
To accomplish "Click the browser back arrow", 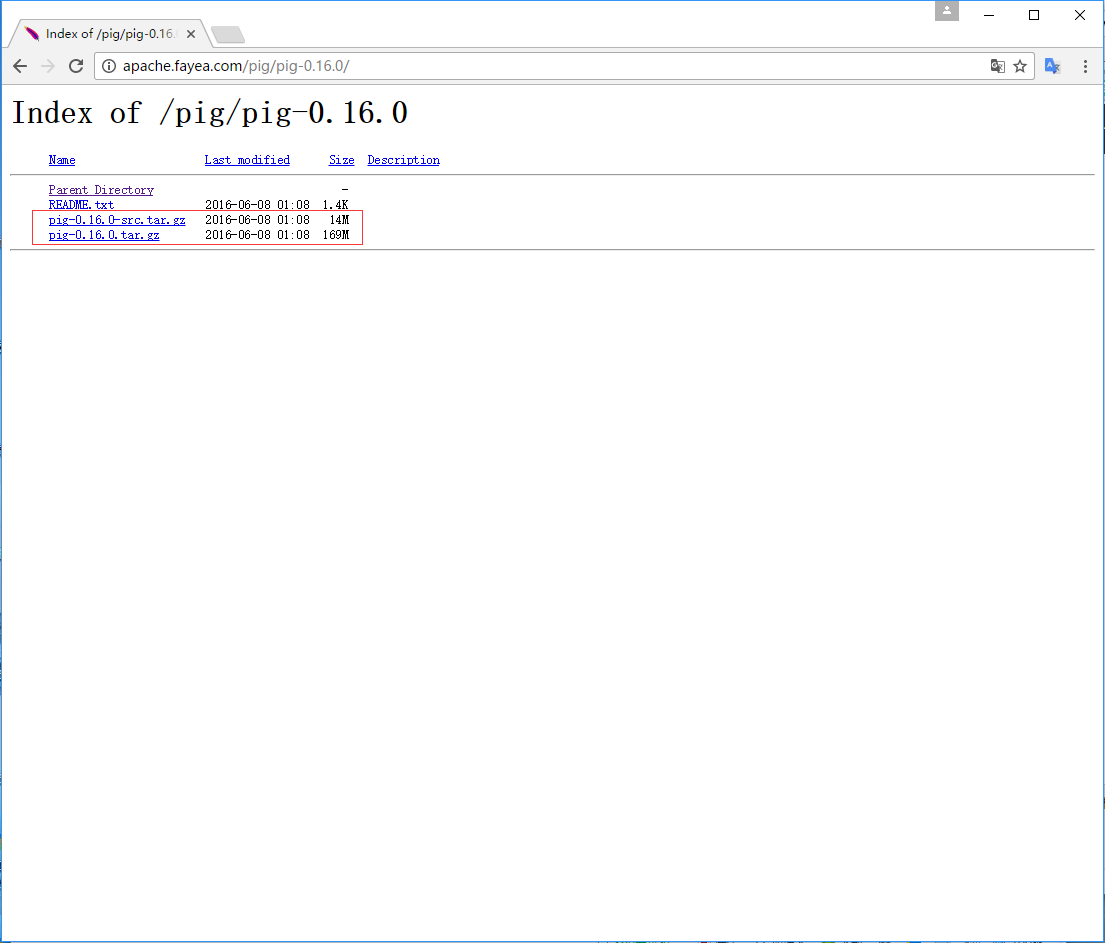I will point(20,66).
